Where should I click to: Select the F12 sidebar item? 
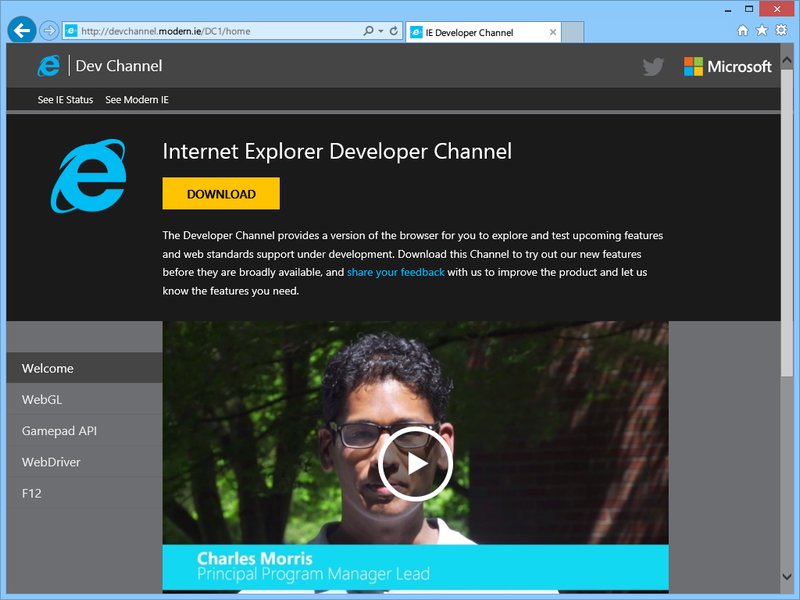84,493
